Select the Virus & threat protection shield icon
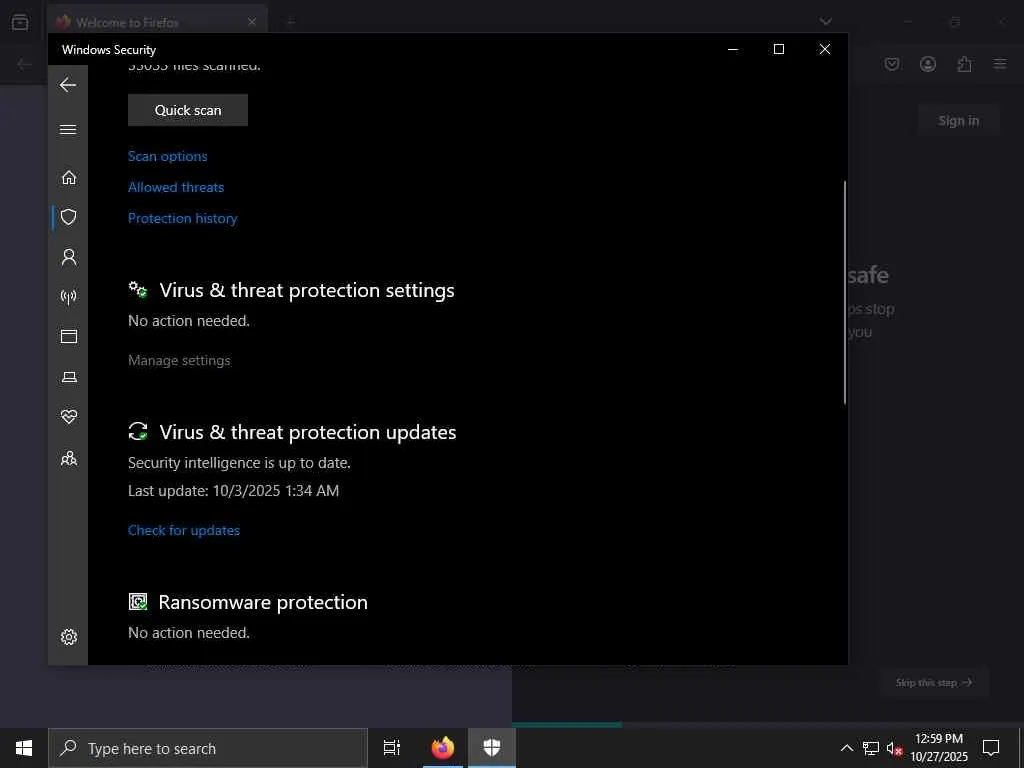 click(x=69, y=217)
